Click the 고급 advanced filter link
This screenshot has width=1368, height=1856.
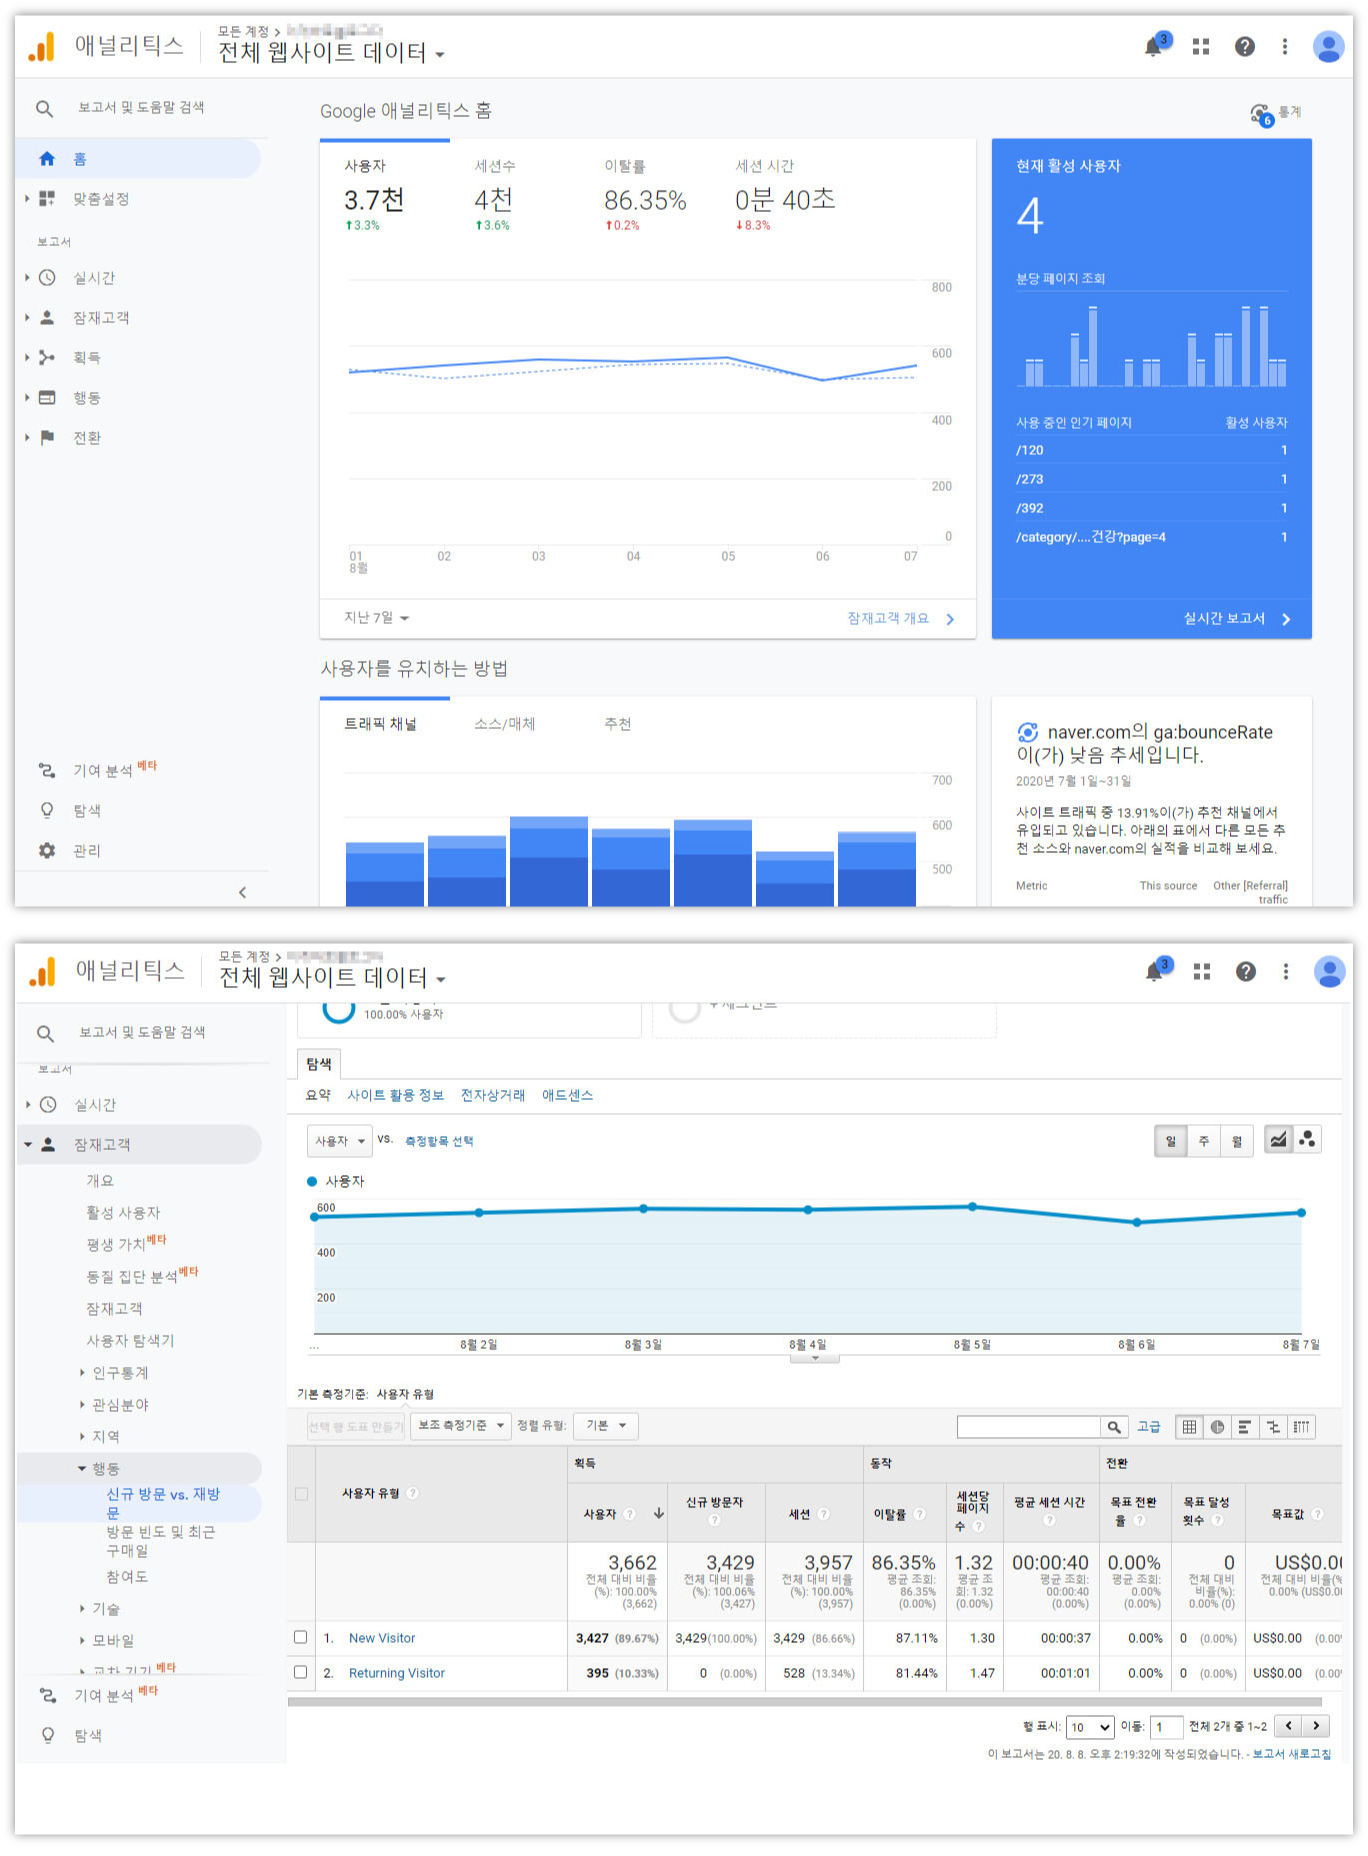pos(1149,1427)
